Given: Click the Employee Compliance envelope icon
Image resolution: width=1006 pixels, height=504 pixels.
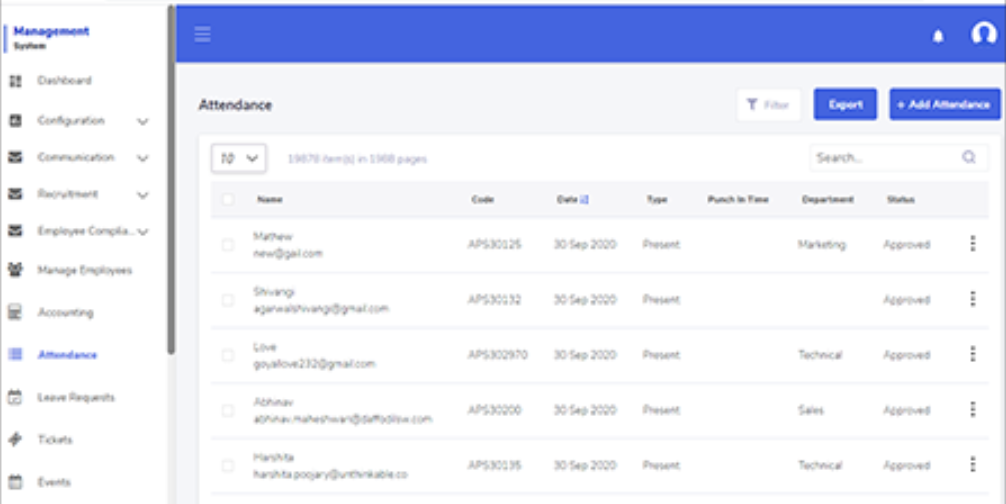Looking at the screenshot, I should (x=15, y=231).
